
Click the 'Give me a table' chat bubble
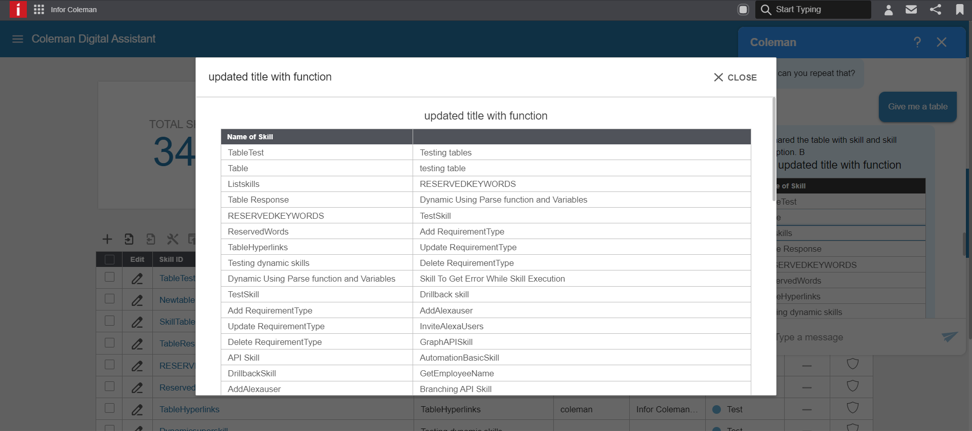[917, 106]
